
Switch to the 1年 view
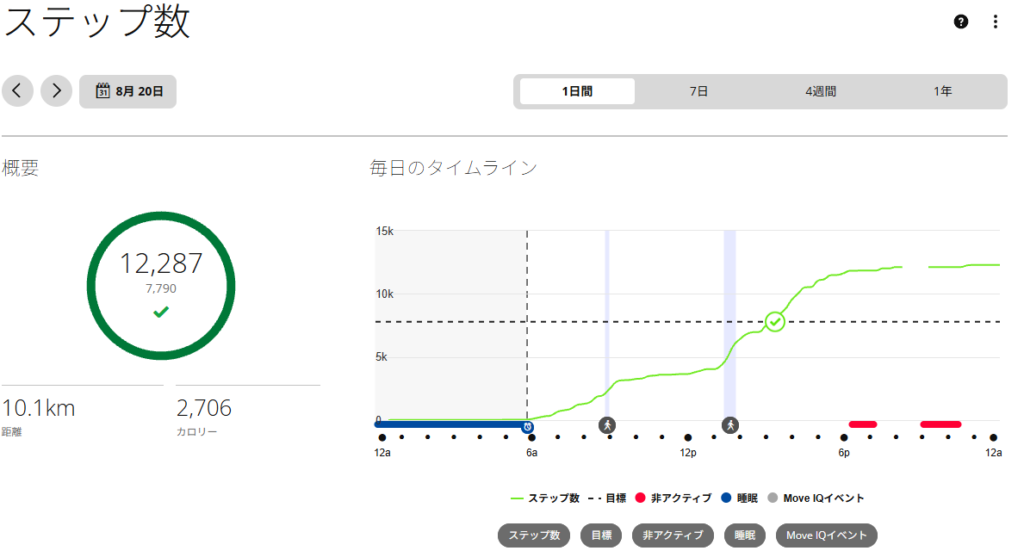click(x=942, y=91)
